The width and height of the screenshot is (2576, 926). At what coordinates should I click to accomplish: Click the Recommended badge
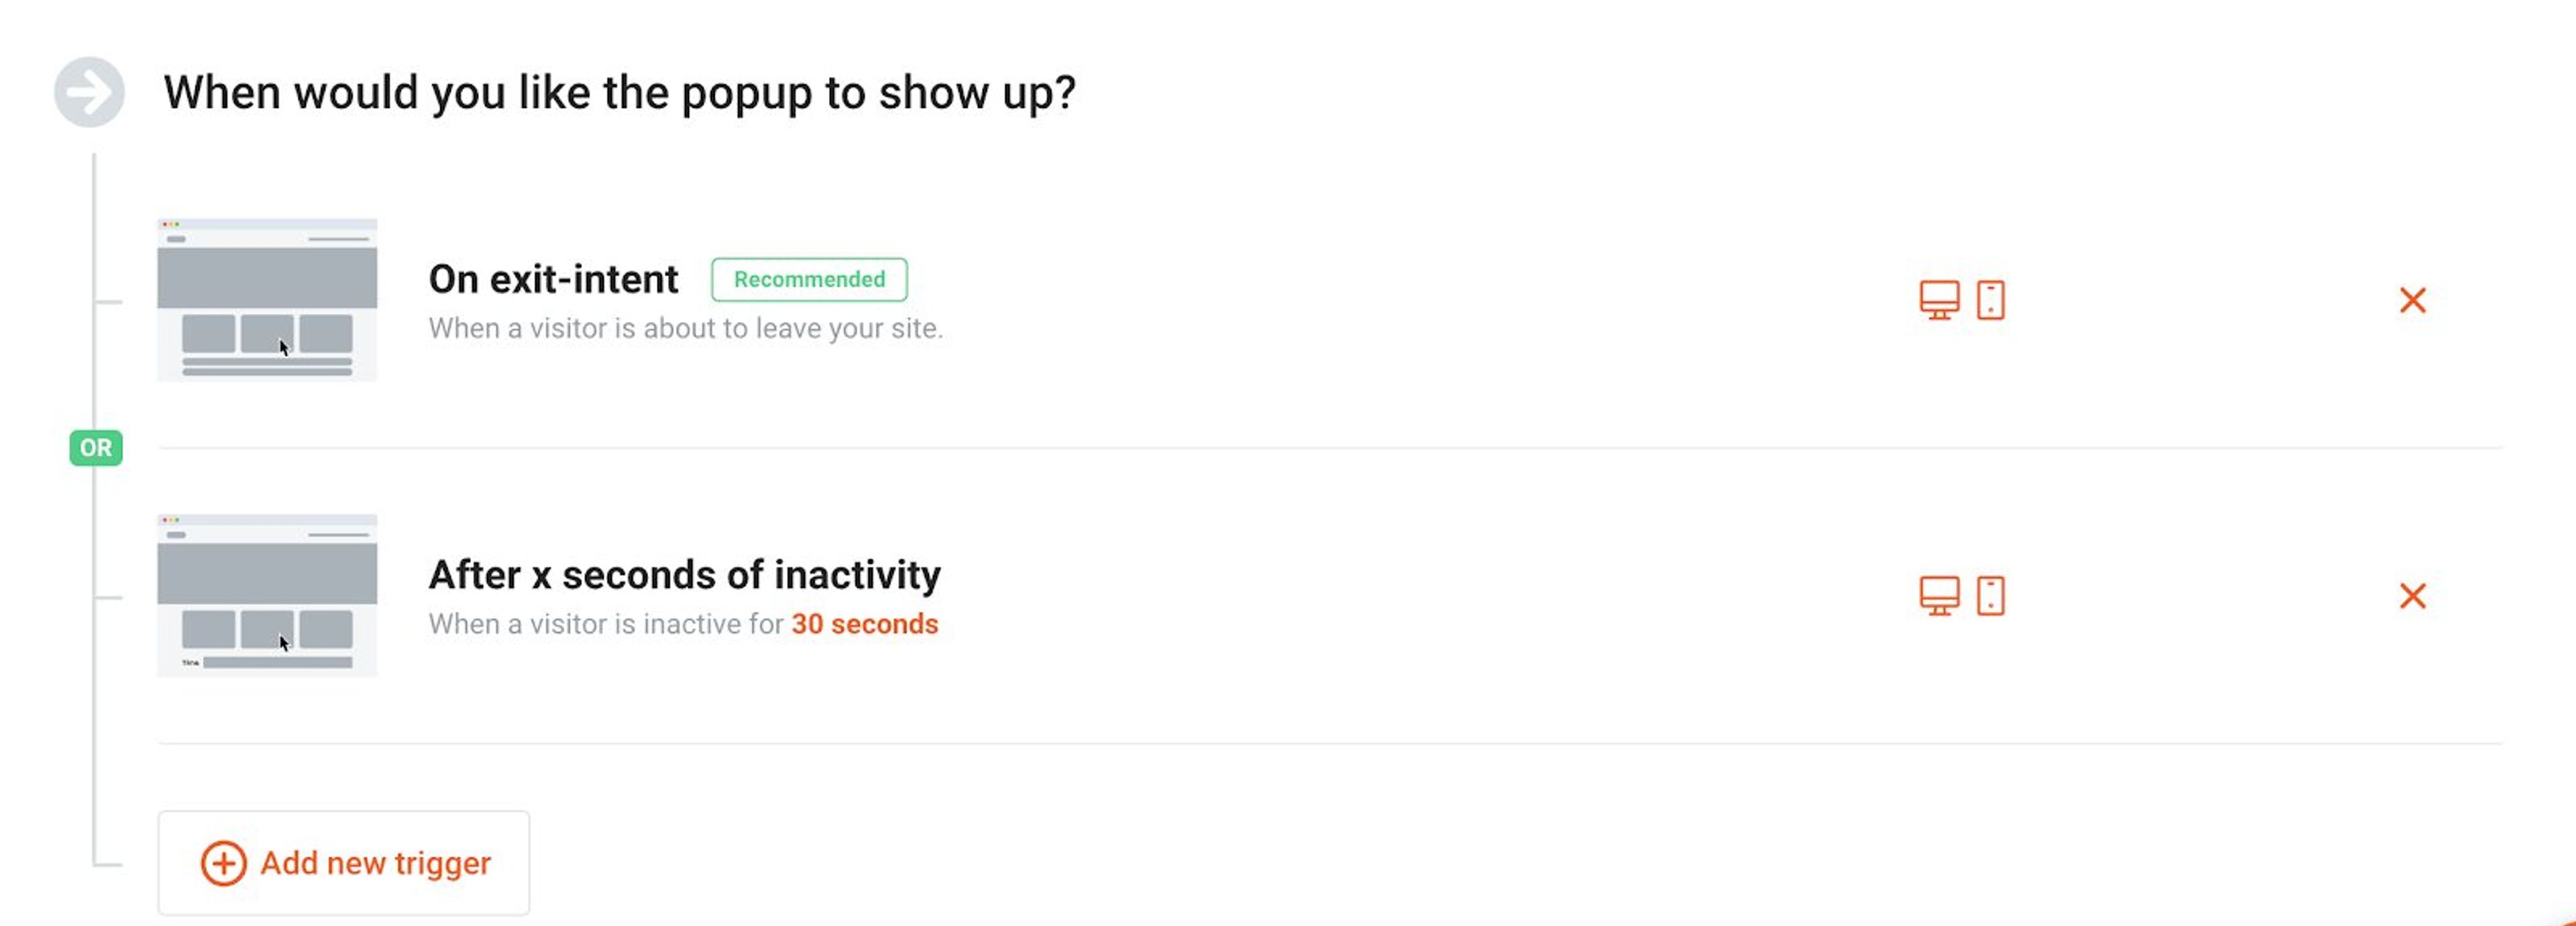pos(808,279)
